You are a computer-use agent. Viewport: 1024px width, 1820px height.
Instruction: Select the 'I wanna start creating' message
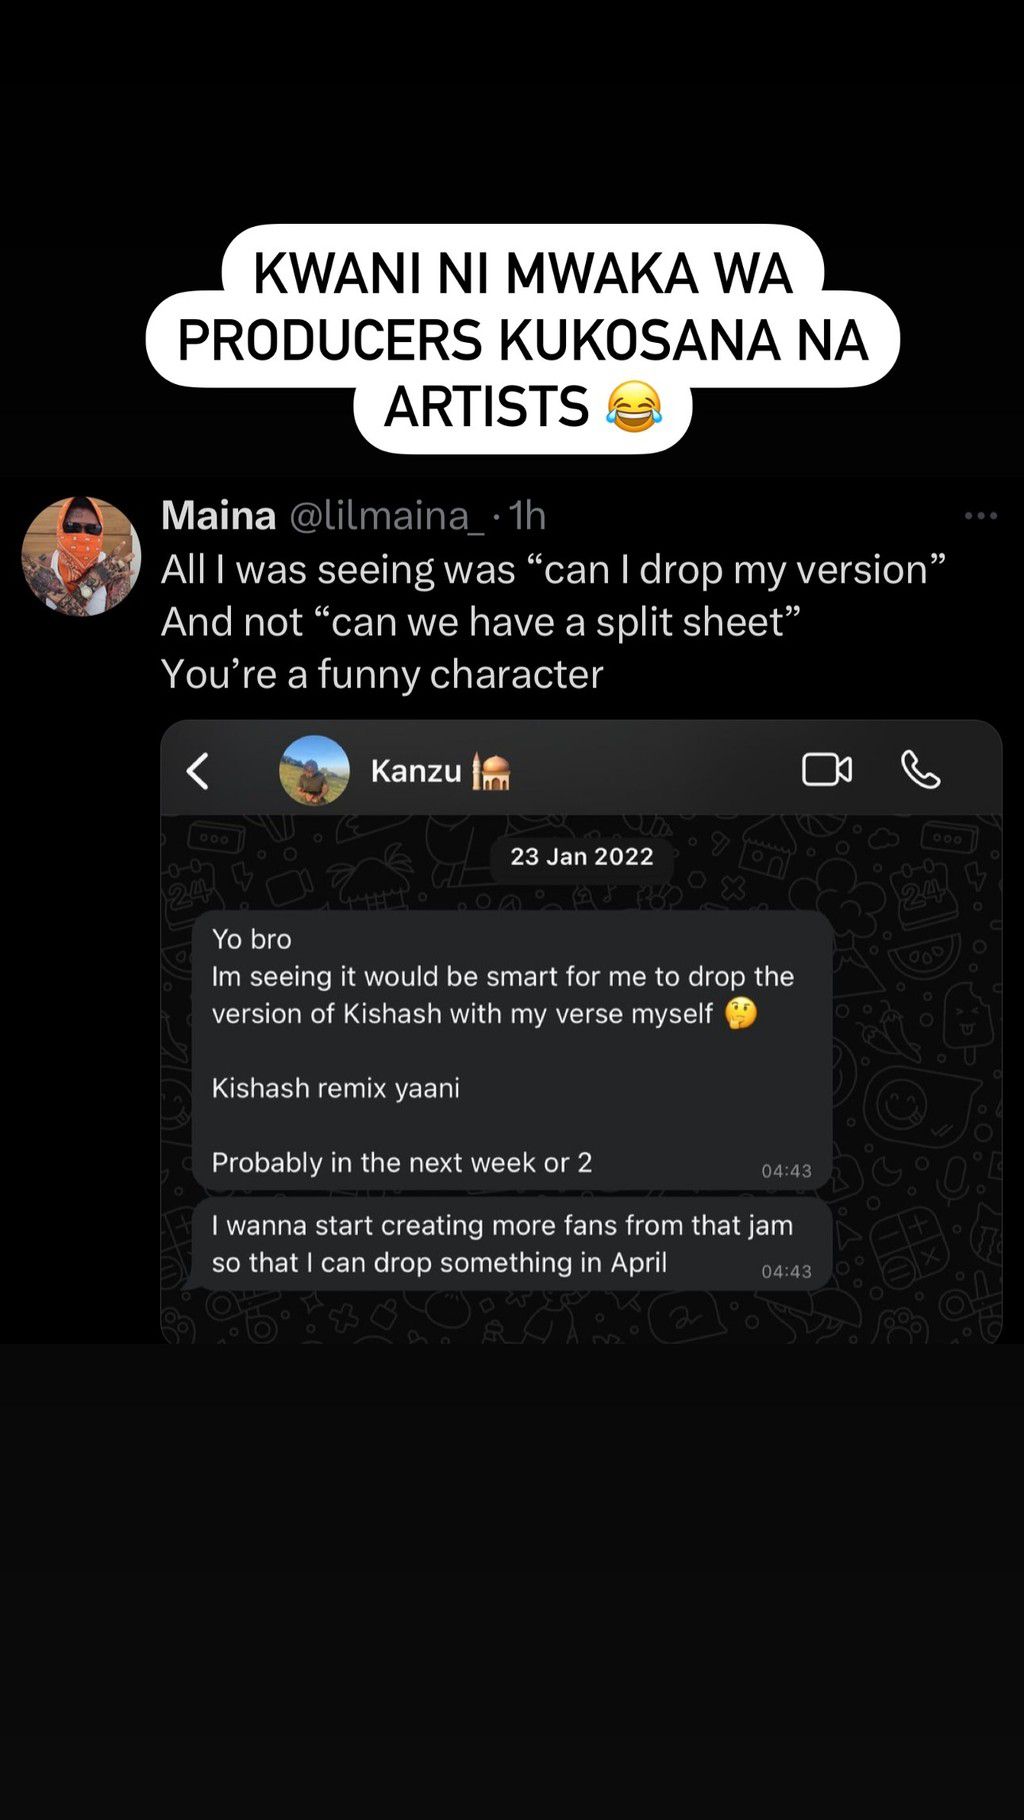pos(502,1244)
